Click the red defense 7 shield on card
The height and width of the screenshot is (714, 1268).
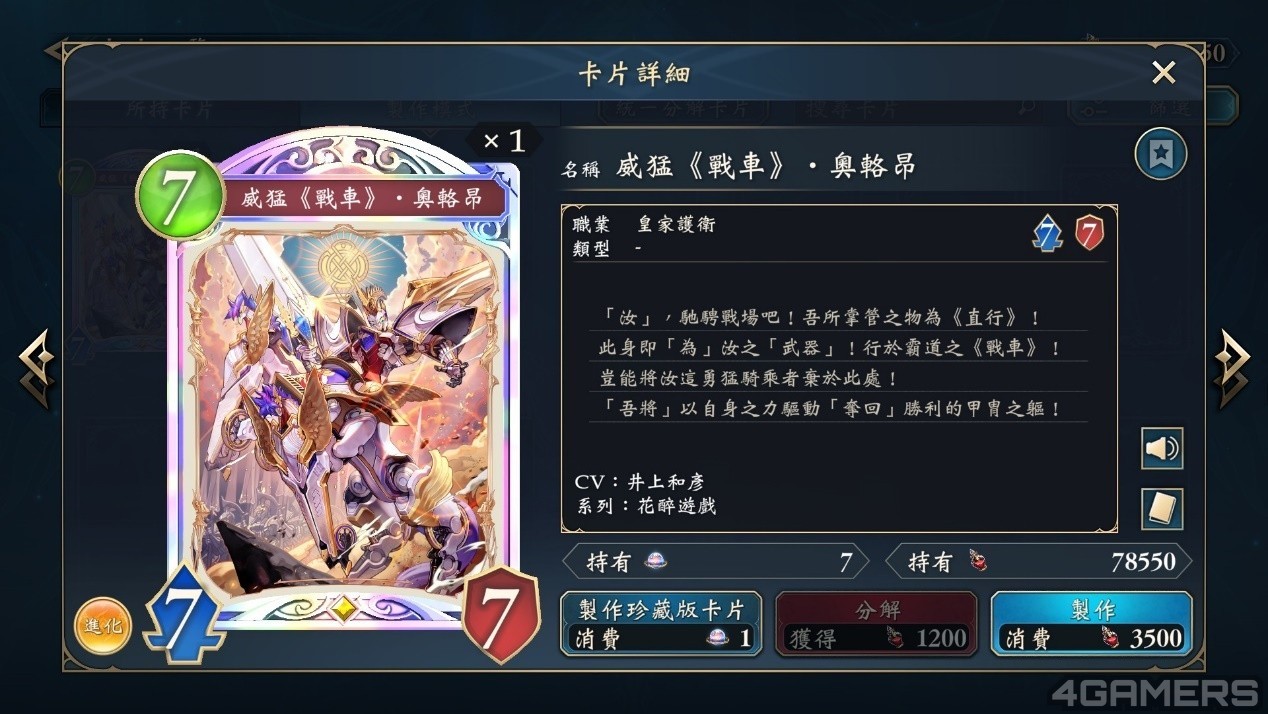[x=500, y=614]
